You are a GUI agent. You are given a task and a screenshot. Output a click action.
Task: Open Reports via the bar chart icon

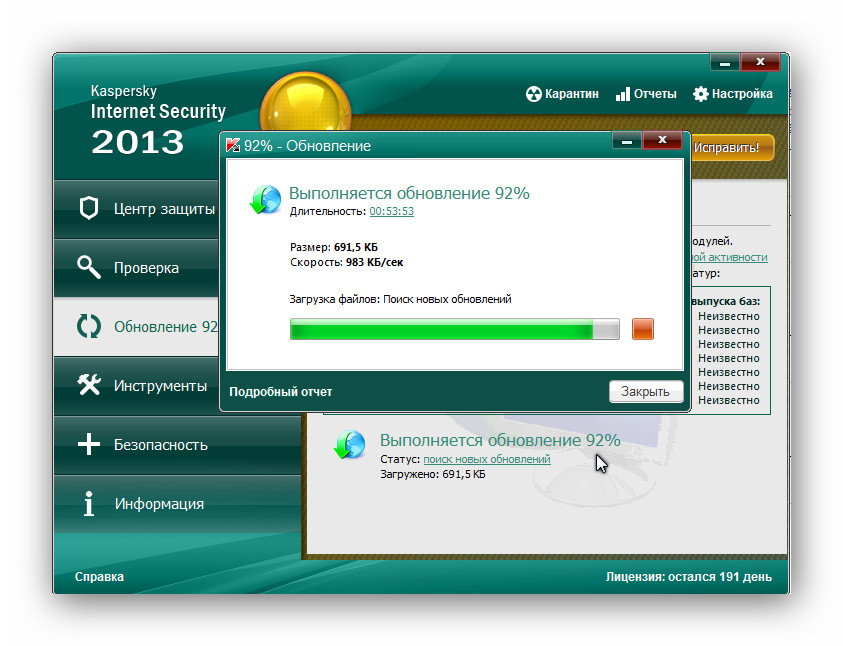coord(622,94)
